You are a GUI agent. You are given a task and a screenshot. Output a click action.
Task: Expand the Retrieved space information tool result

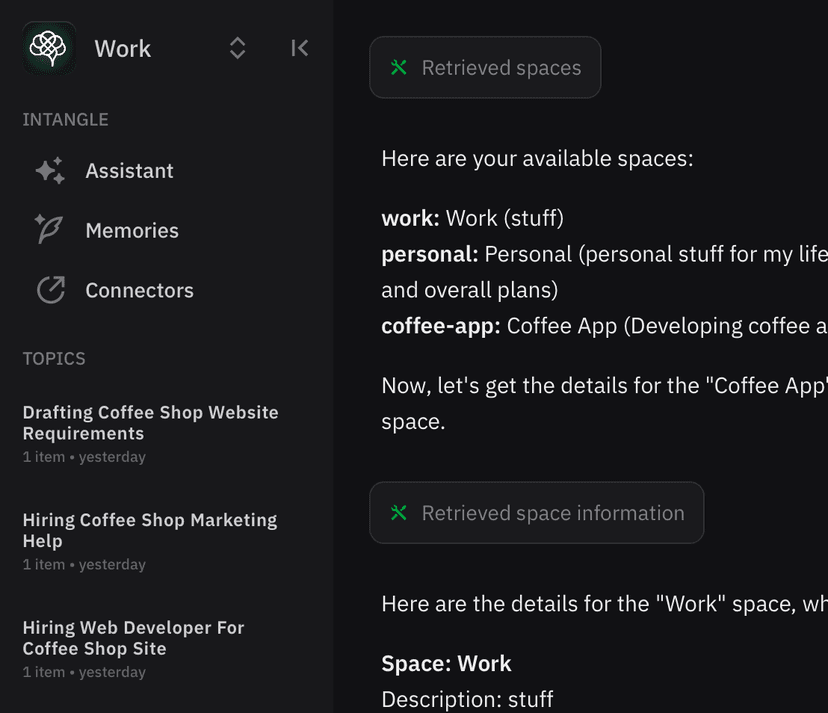point(536,512)
